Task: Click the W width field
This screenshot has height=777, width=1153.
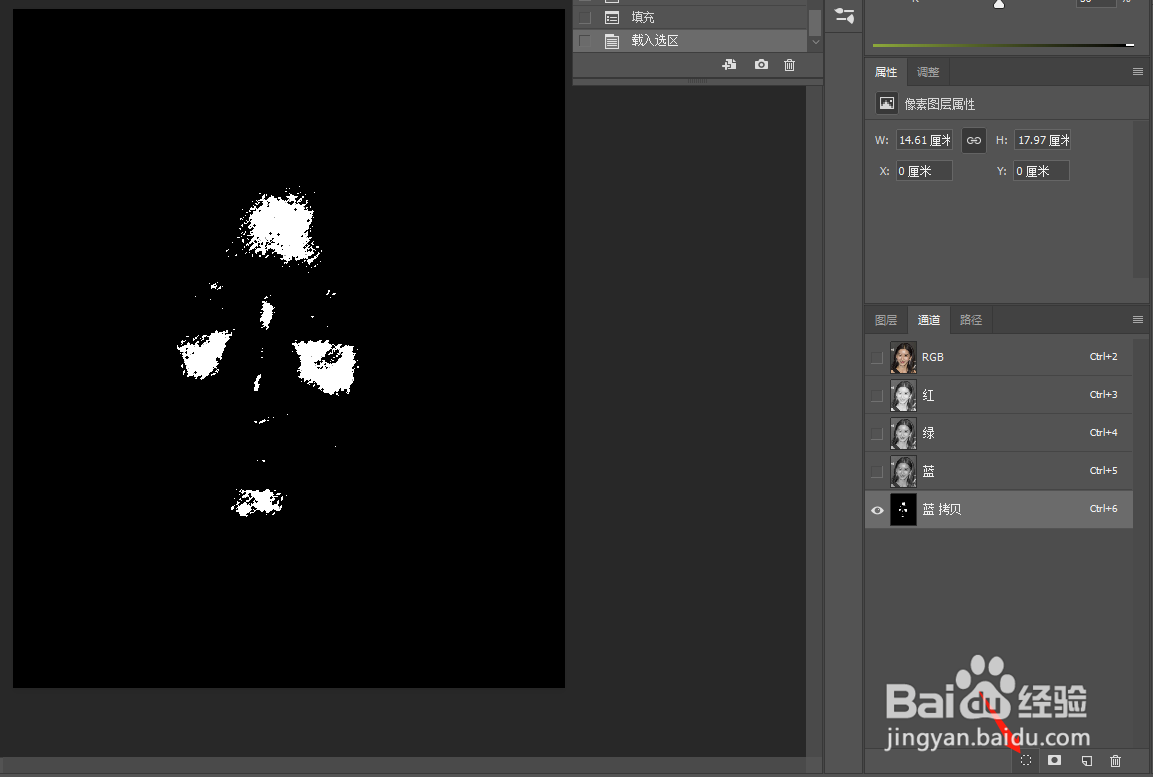Action: click(924, 140)
